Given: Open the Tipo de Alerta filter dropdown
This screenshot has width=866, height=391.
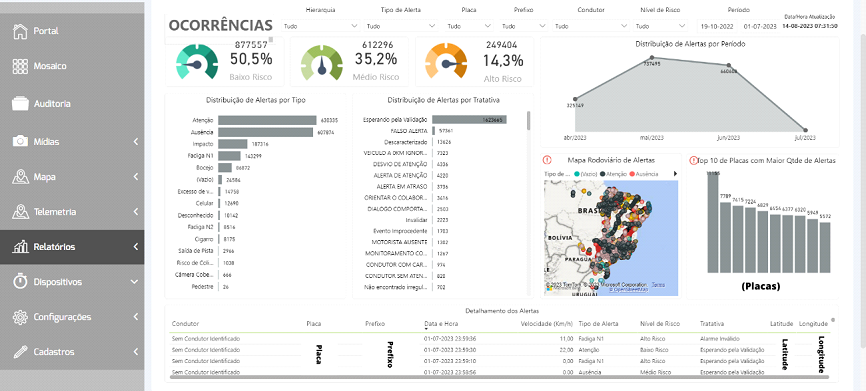Looking at the screenshot, I should [402, 26].
